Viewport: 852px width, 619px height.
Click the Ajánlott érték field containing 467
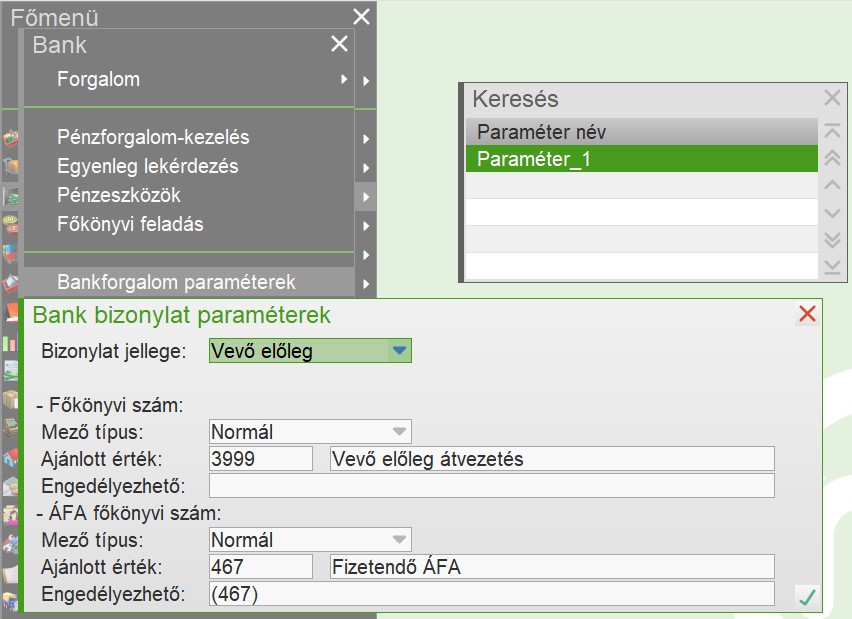tap(261, 567)
